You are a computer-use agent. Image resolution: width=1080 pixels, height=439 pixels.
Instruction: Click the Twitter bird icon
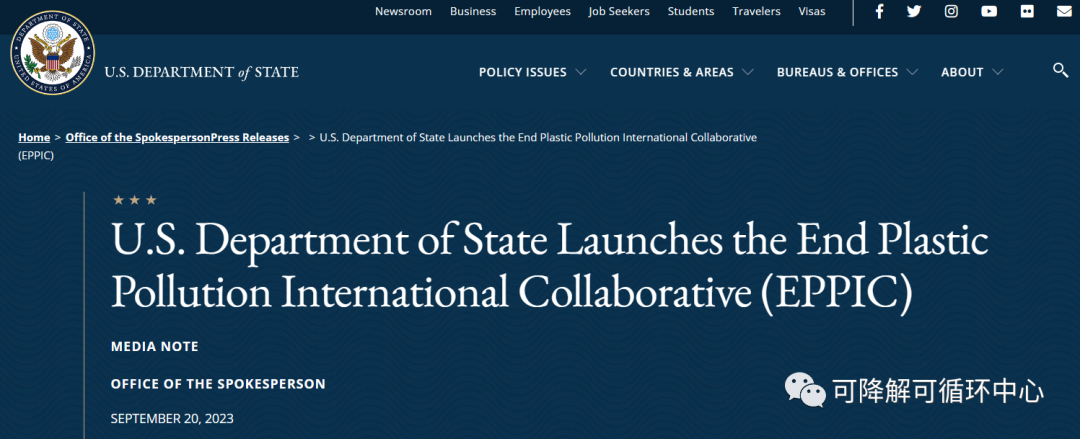click(x=914, y=12)
